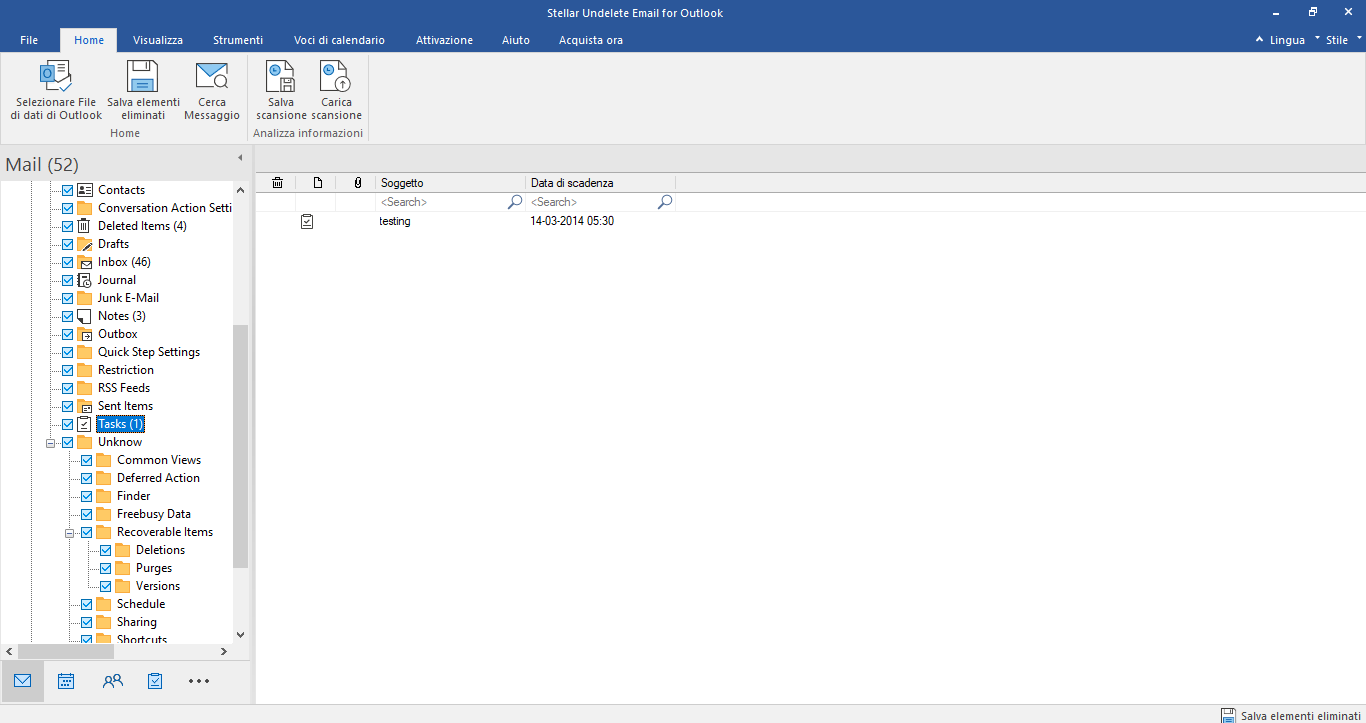Select Quick Step Settings folder

149,352
